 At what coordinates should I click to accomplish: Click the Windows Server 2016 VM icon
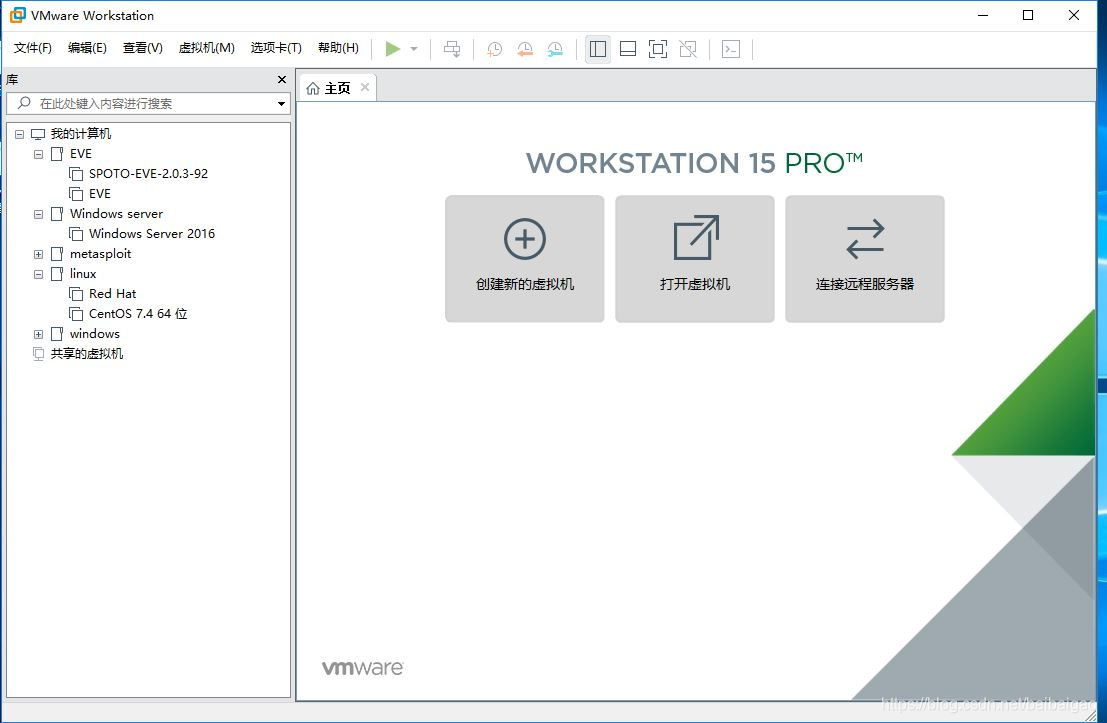point(76,234)
